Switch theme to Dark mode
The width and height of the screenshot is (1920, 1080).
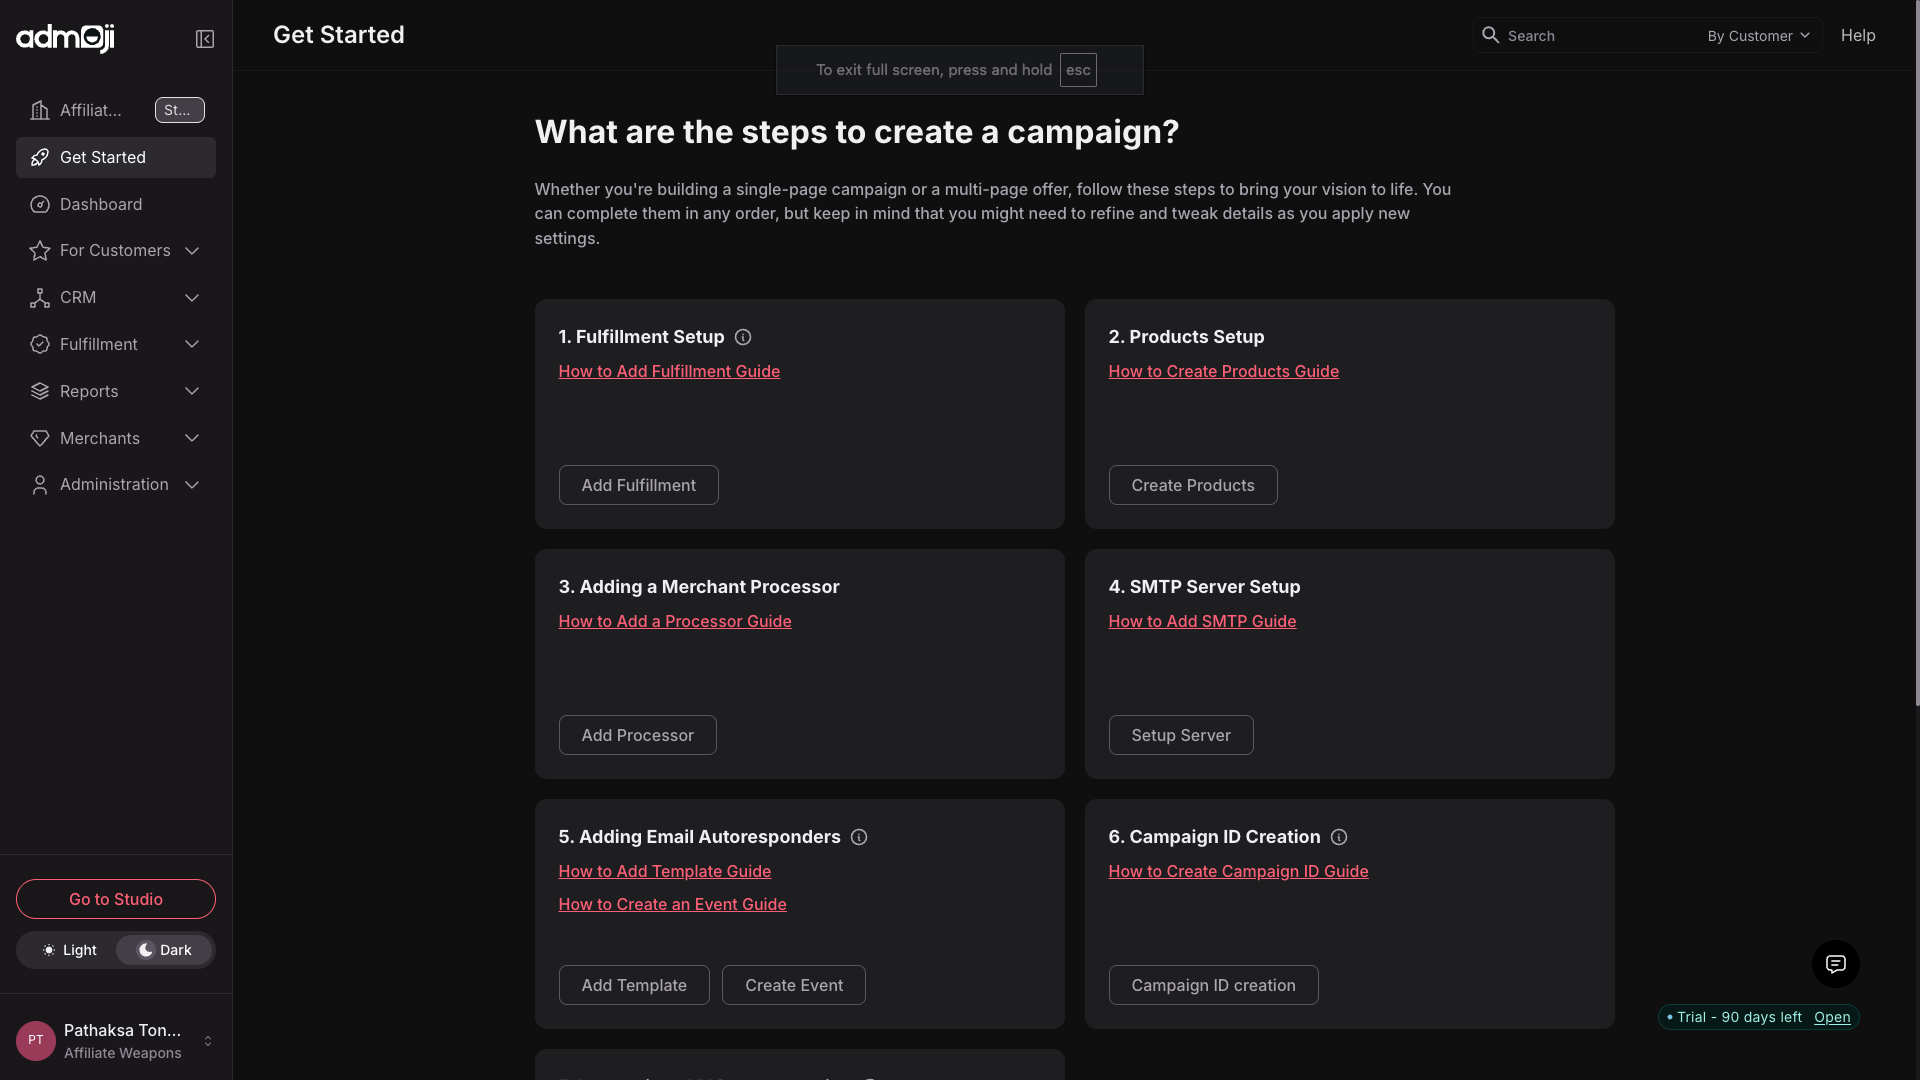click(164, 950)
